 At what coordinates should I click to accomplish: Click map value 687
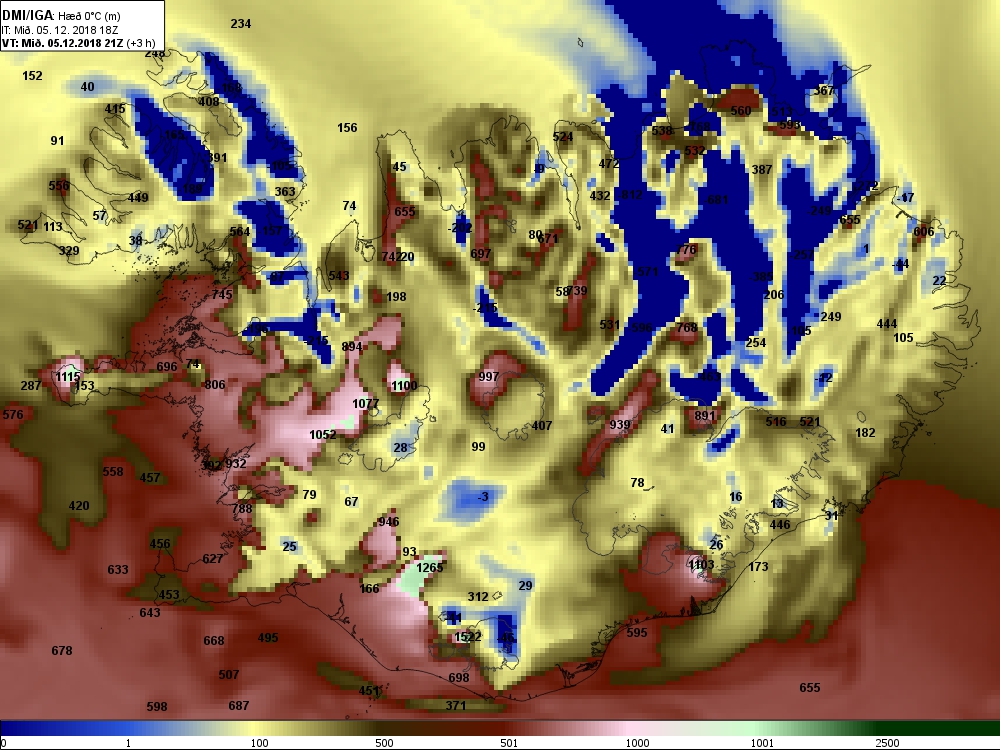(x=239, y=705)
